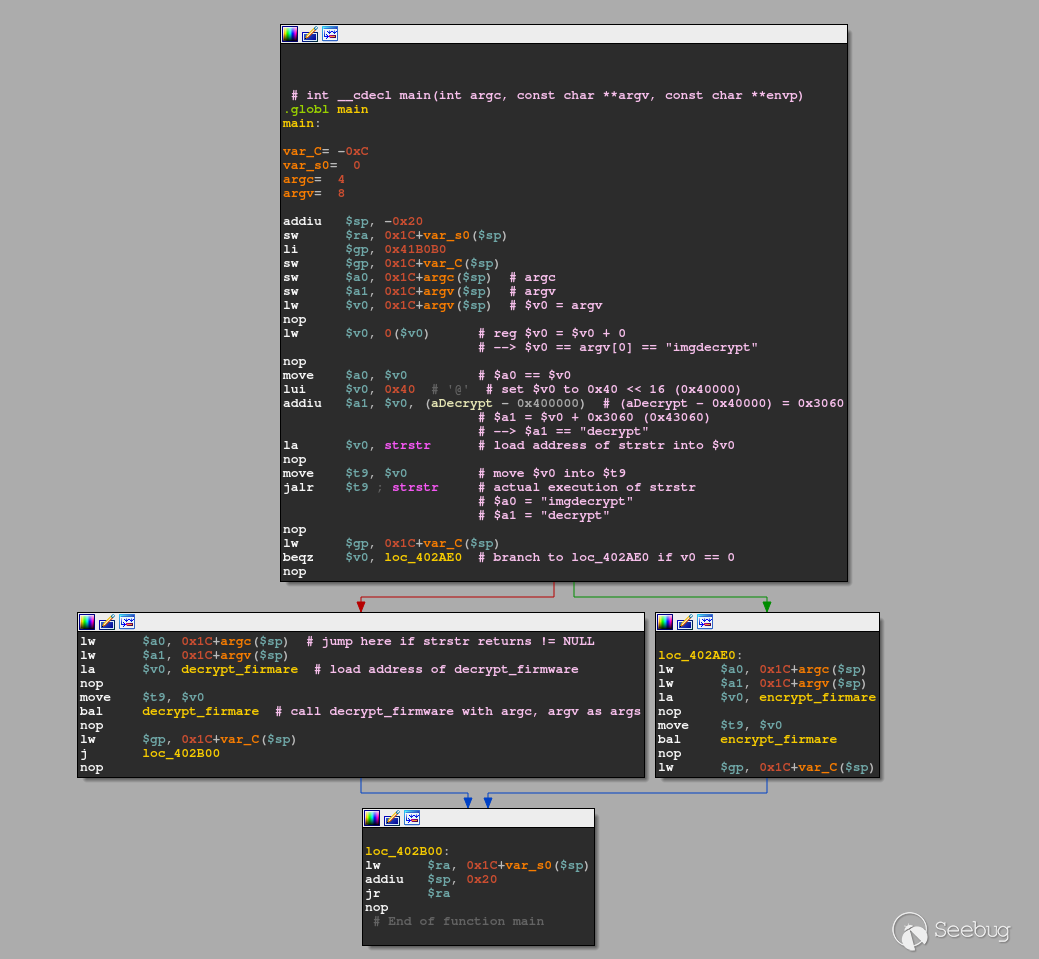Click group-nodes icon on loc_402B00 block
The width and height of the screenshot is (1039, 959).
click(x=412, y=818)
